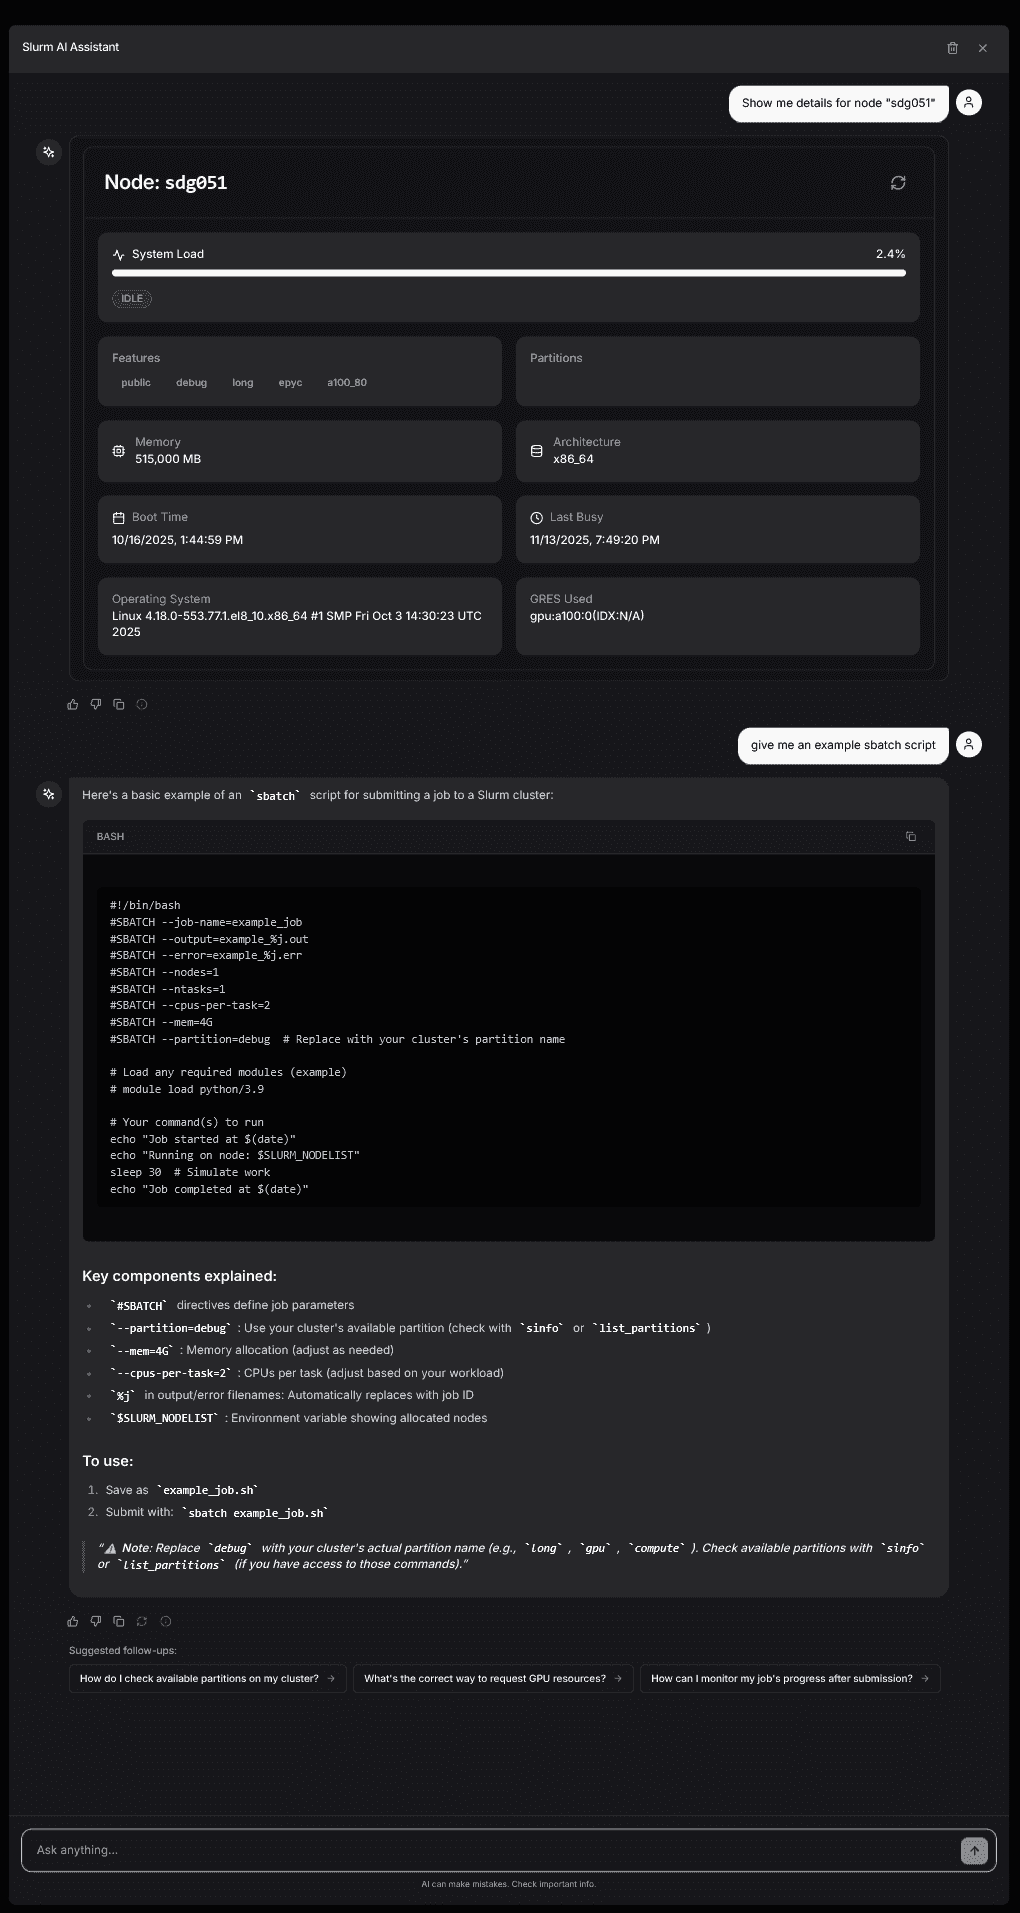Viewport: 1020px width, 1913px height.
Task: Click the 'epyc' feature tag
Action: click(291, 383)
